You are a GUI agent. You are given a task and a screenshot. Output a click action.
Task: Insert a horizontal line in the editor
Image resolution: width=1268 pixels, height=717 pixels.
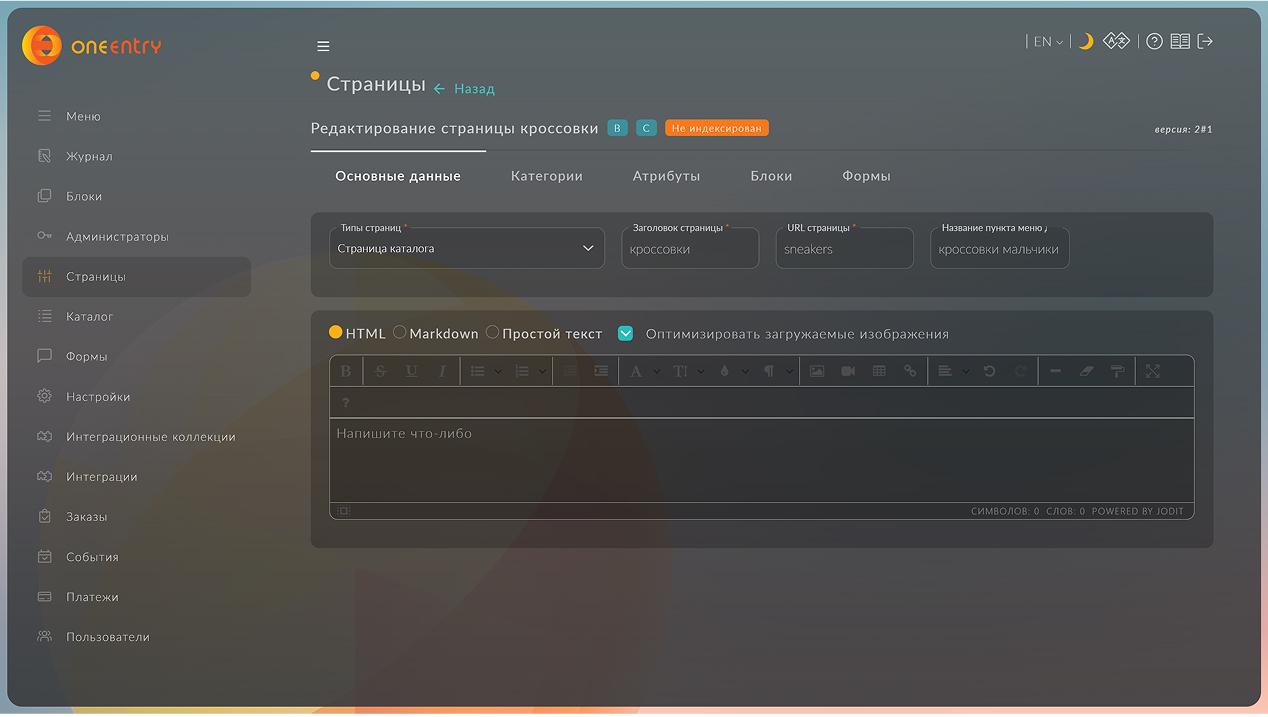coord(1055,371)
